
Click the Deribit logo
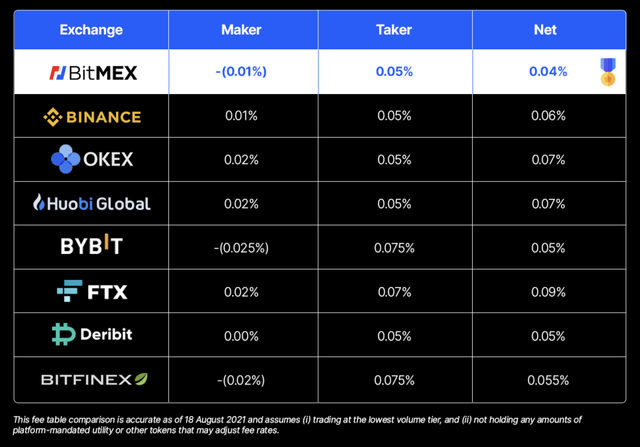[92, 335]
